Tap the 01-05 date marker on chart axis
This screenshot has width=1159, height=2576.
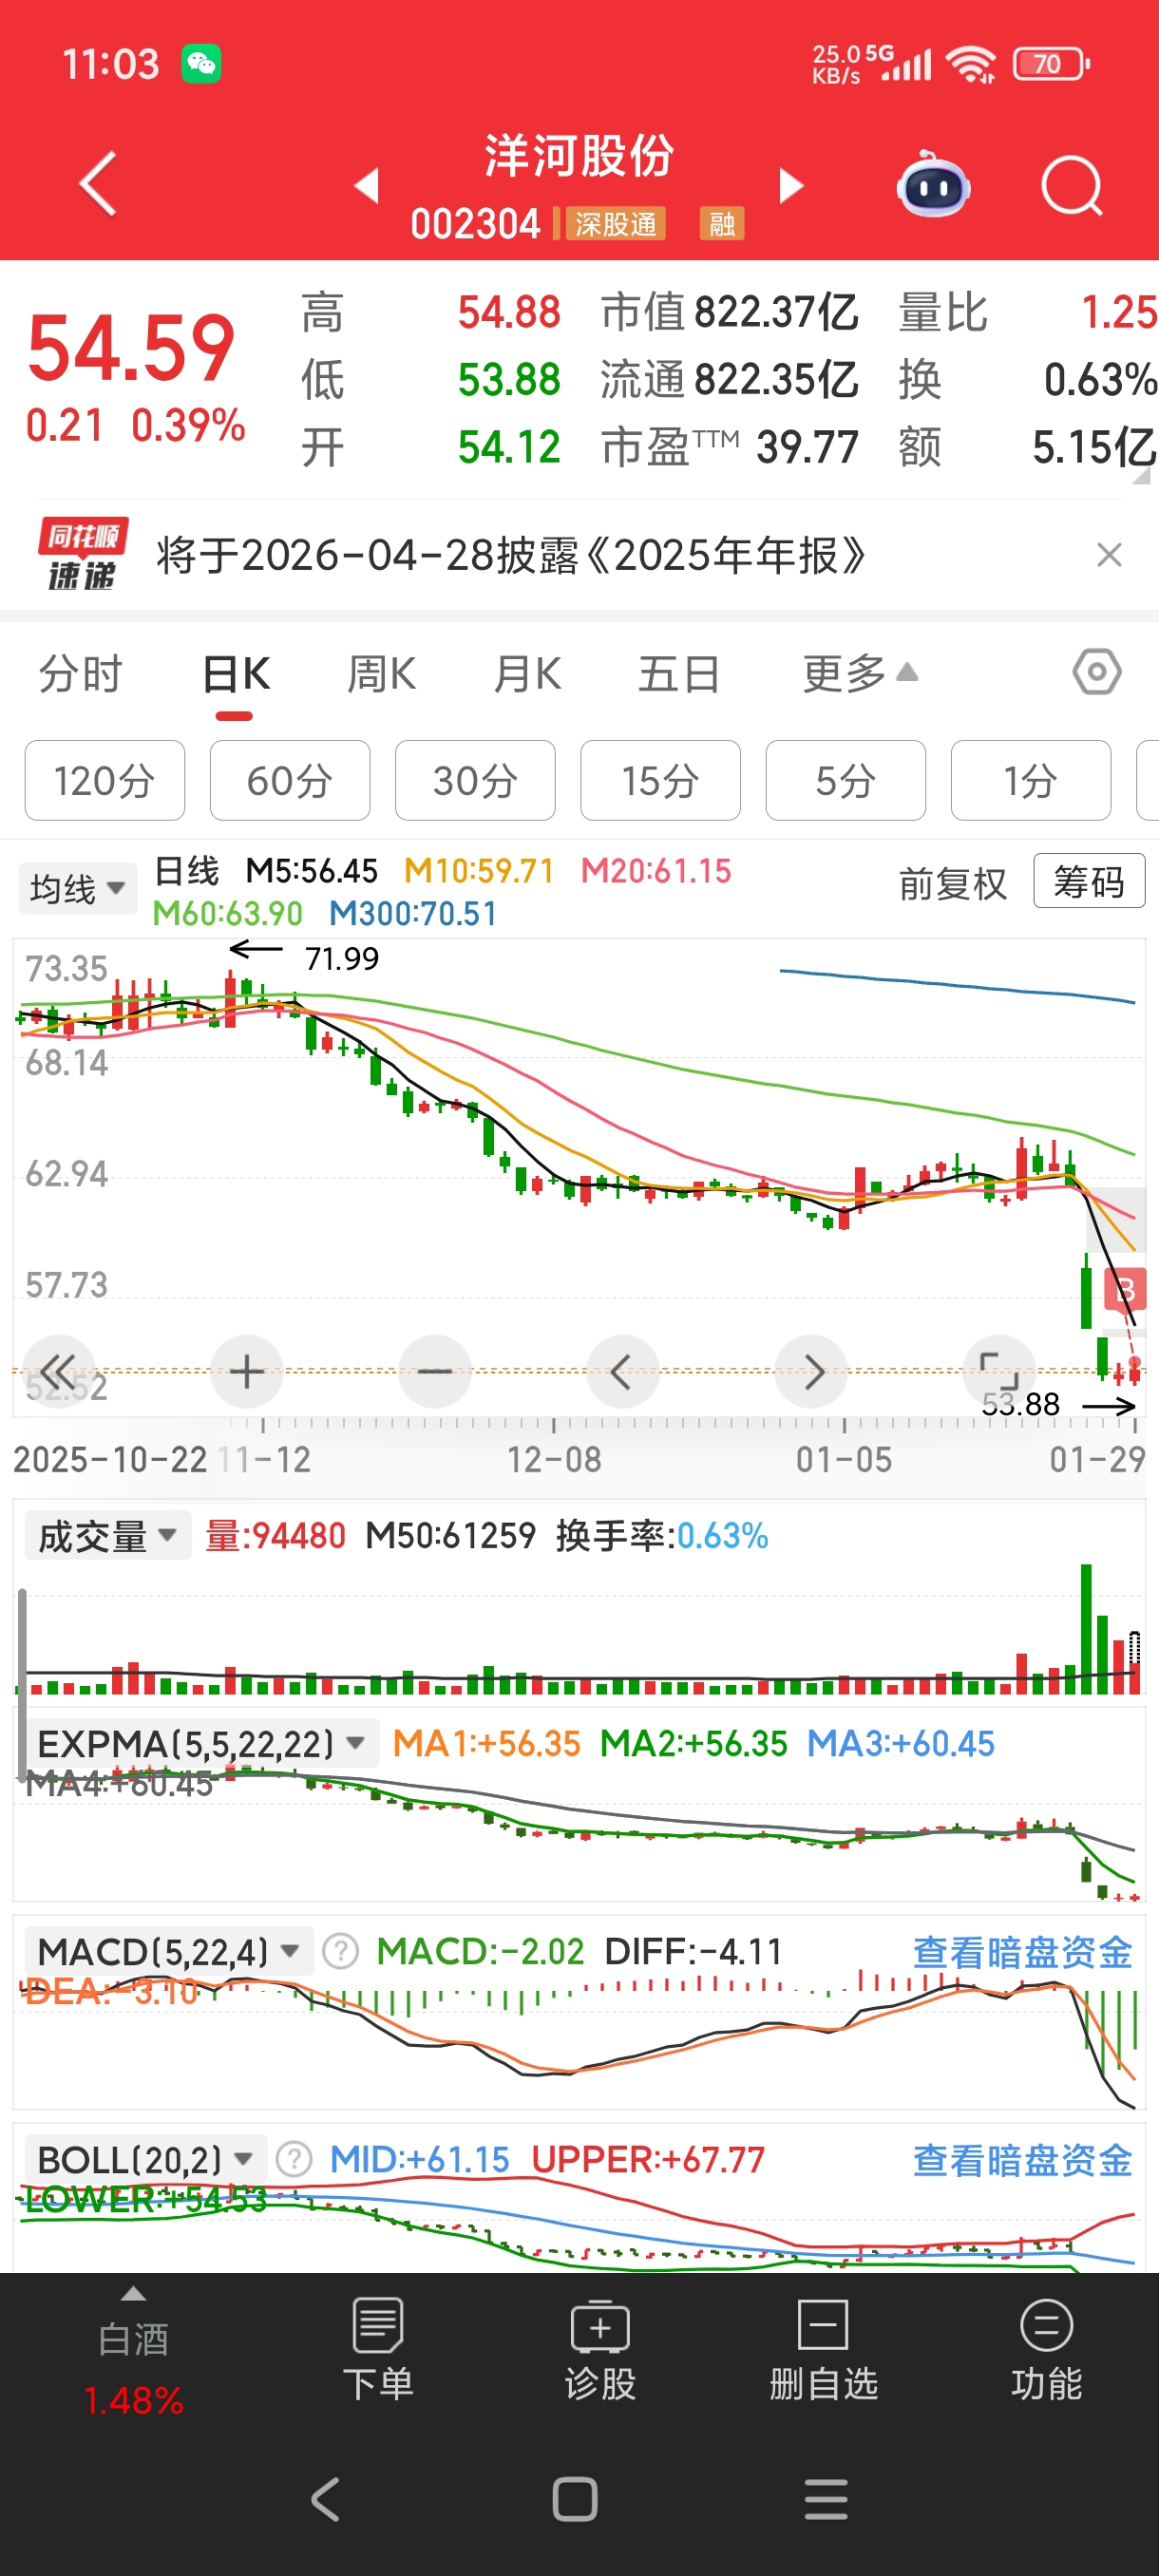(x=844, y=1459)
